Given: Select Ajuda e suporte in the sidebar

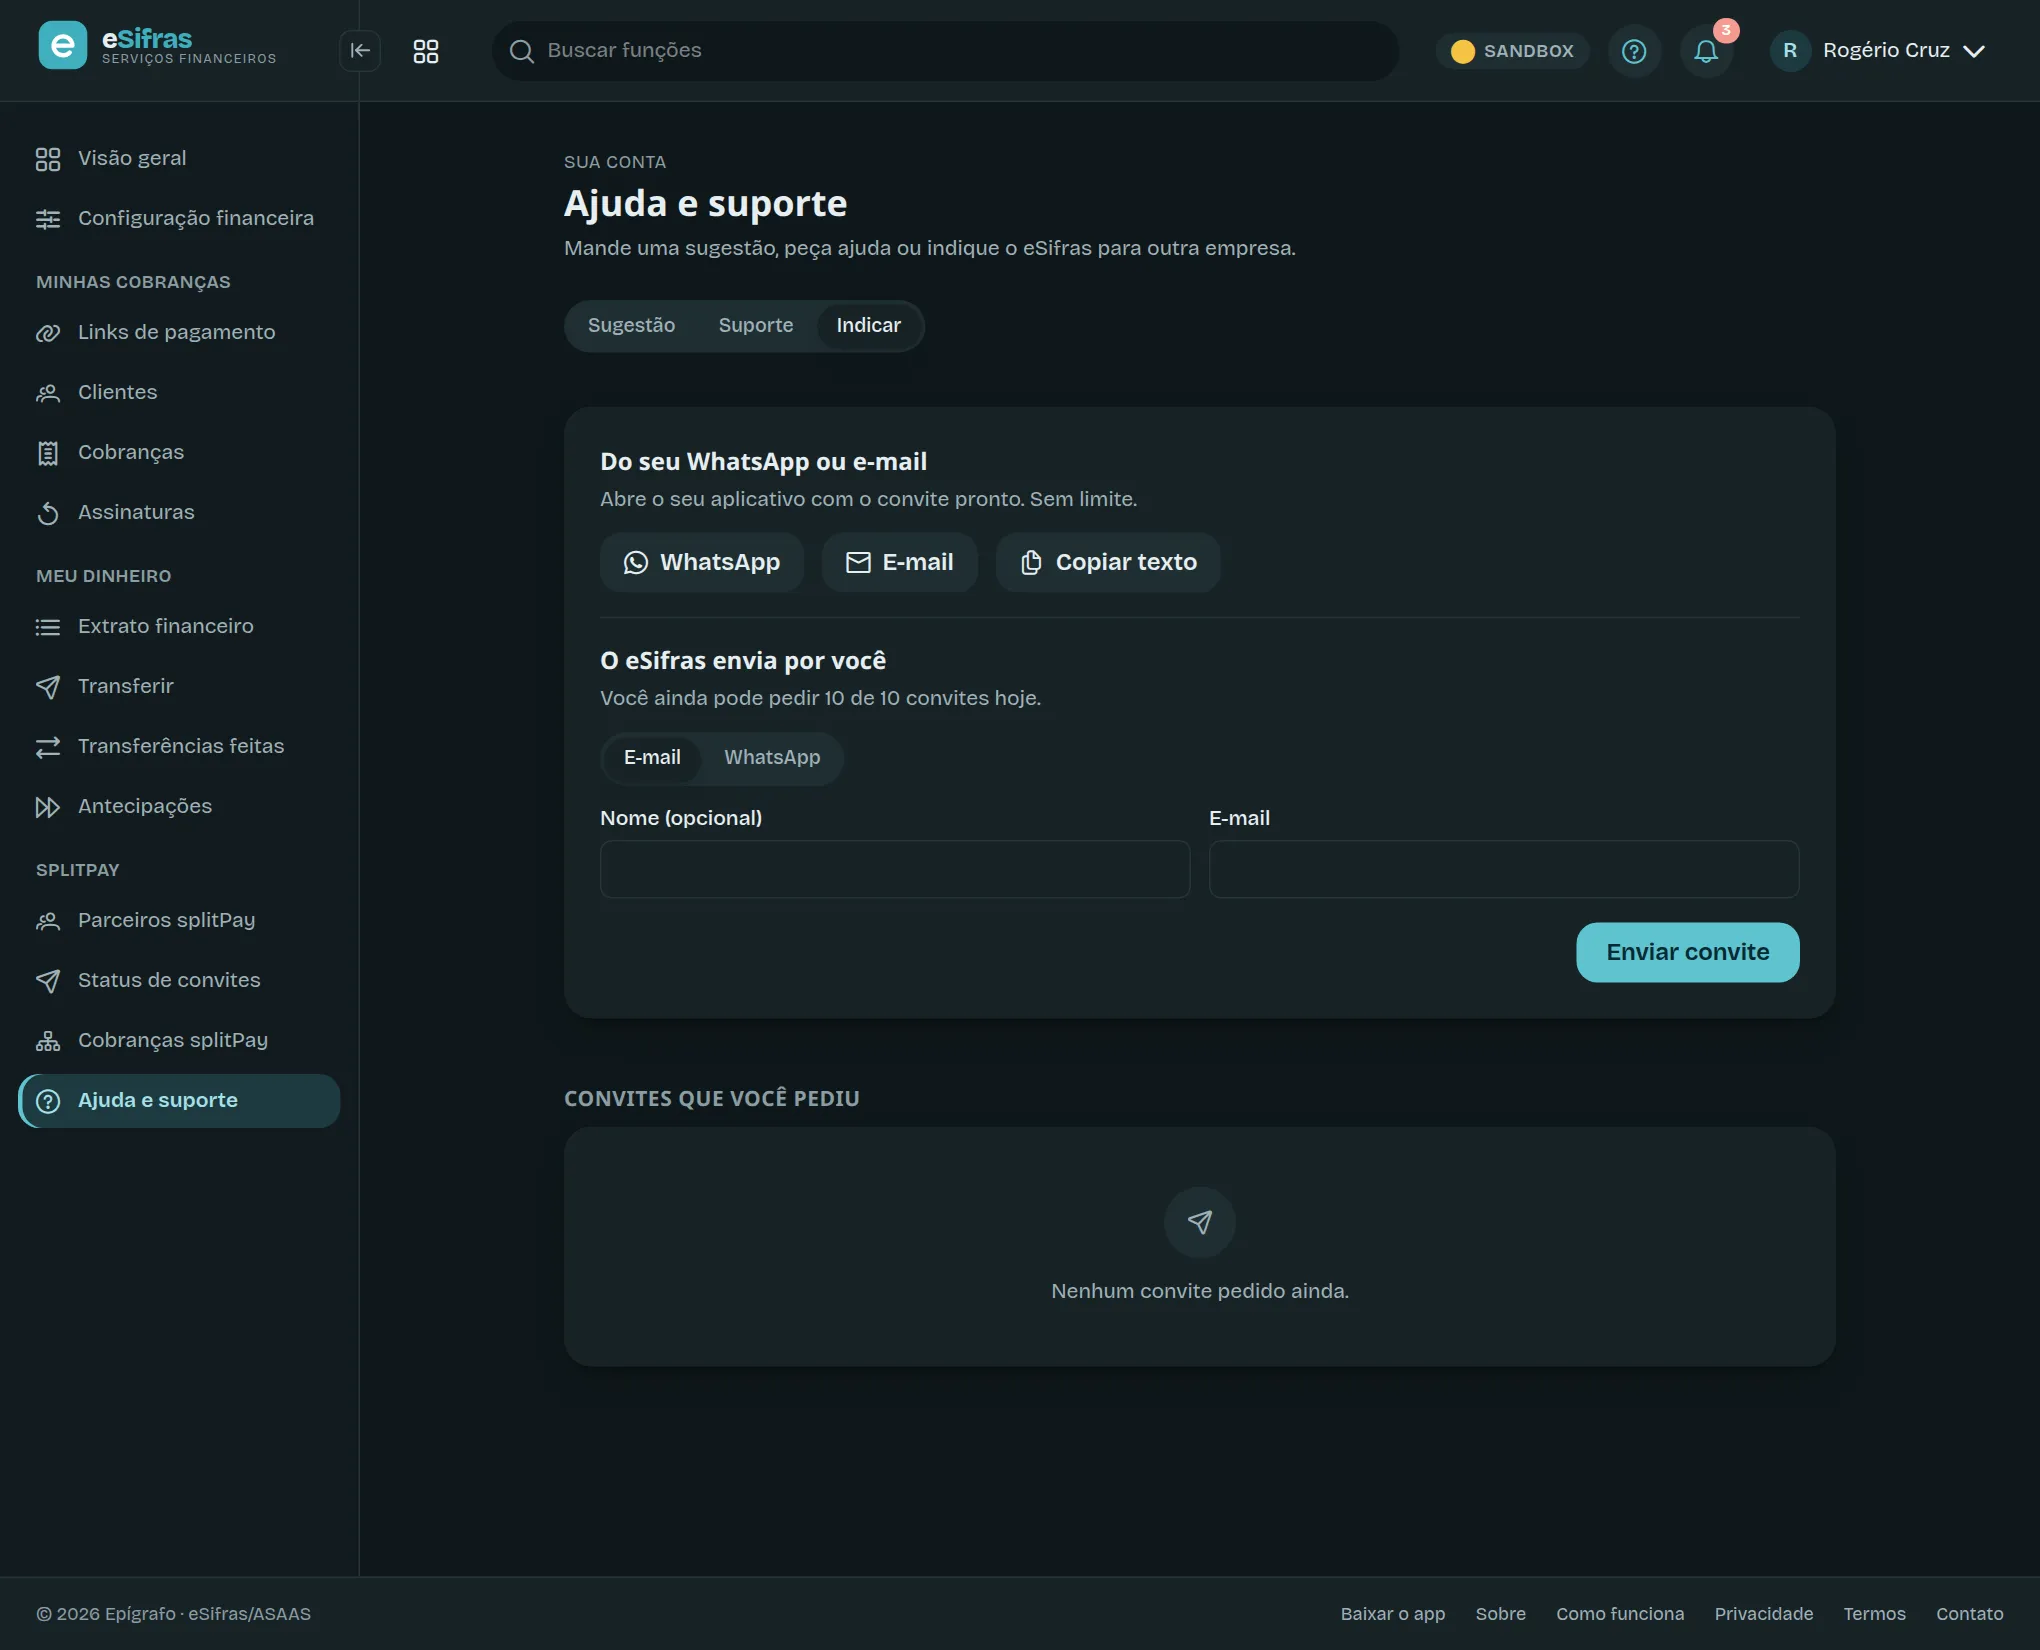Looking at the screenshot, I should [x=180, y=1101].
